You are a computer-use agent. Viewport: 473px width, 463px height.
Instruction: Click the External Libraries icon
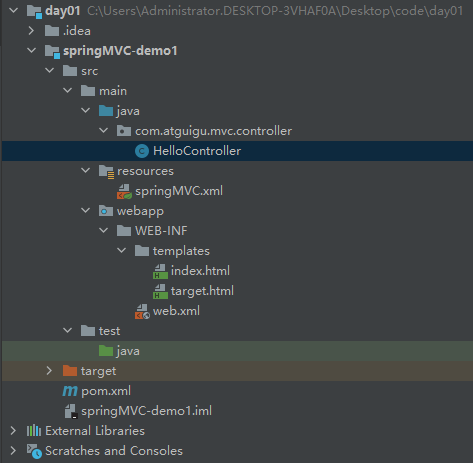[x=34, y=431]
